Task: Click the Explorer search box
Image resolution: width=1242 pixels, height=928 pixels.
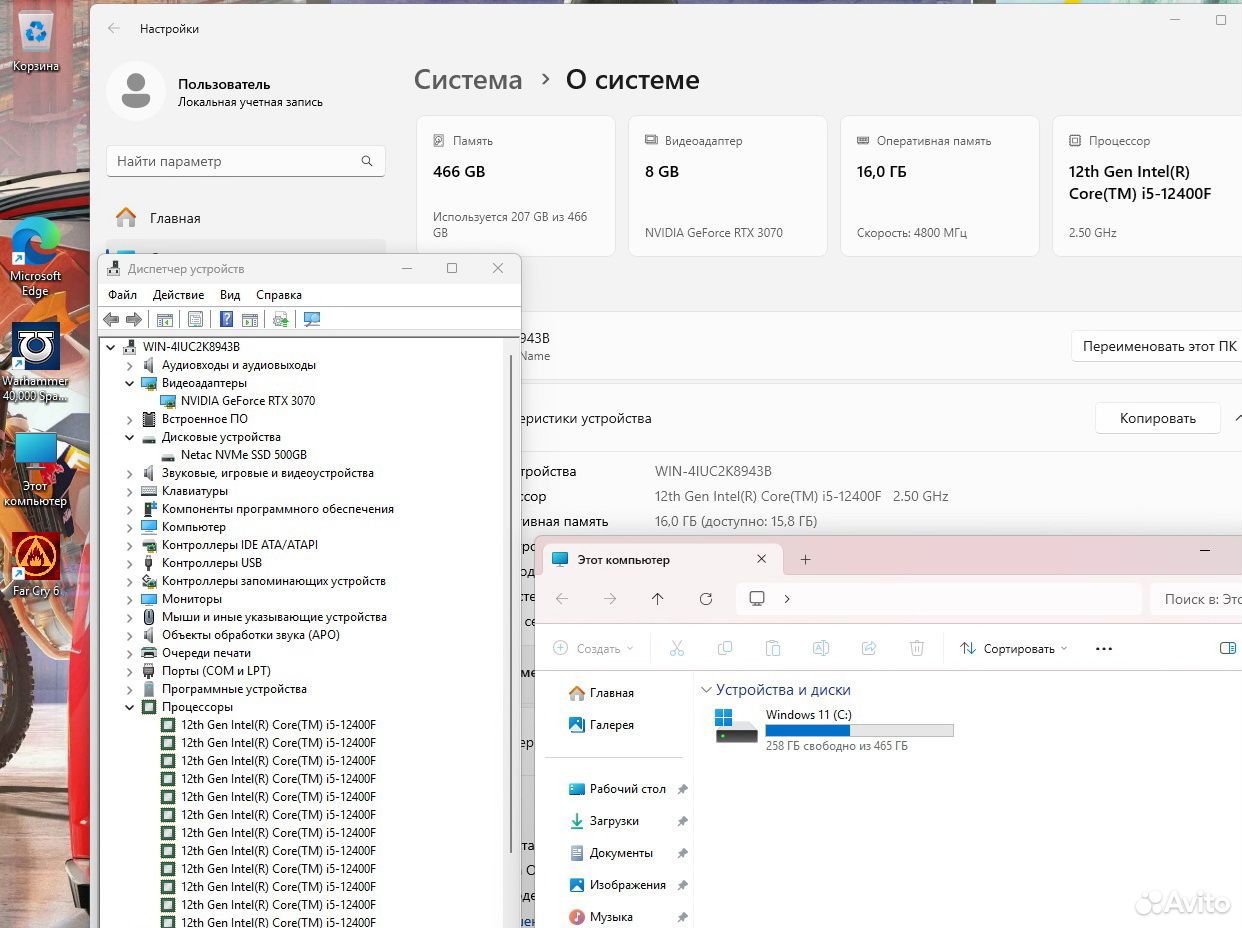Action: (x=1196, y=599)
